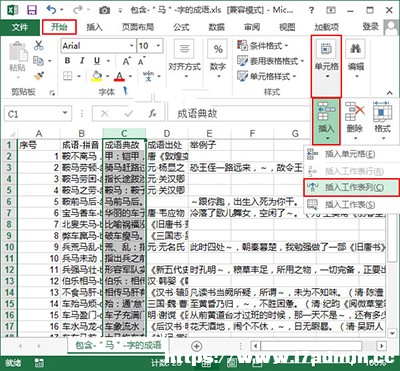
Task: Switch to the 审阅 review tab
Action: click(x=252, y=27)
